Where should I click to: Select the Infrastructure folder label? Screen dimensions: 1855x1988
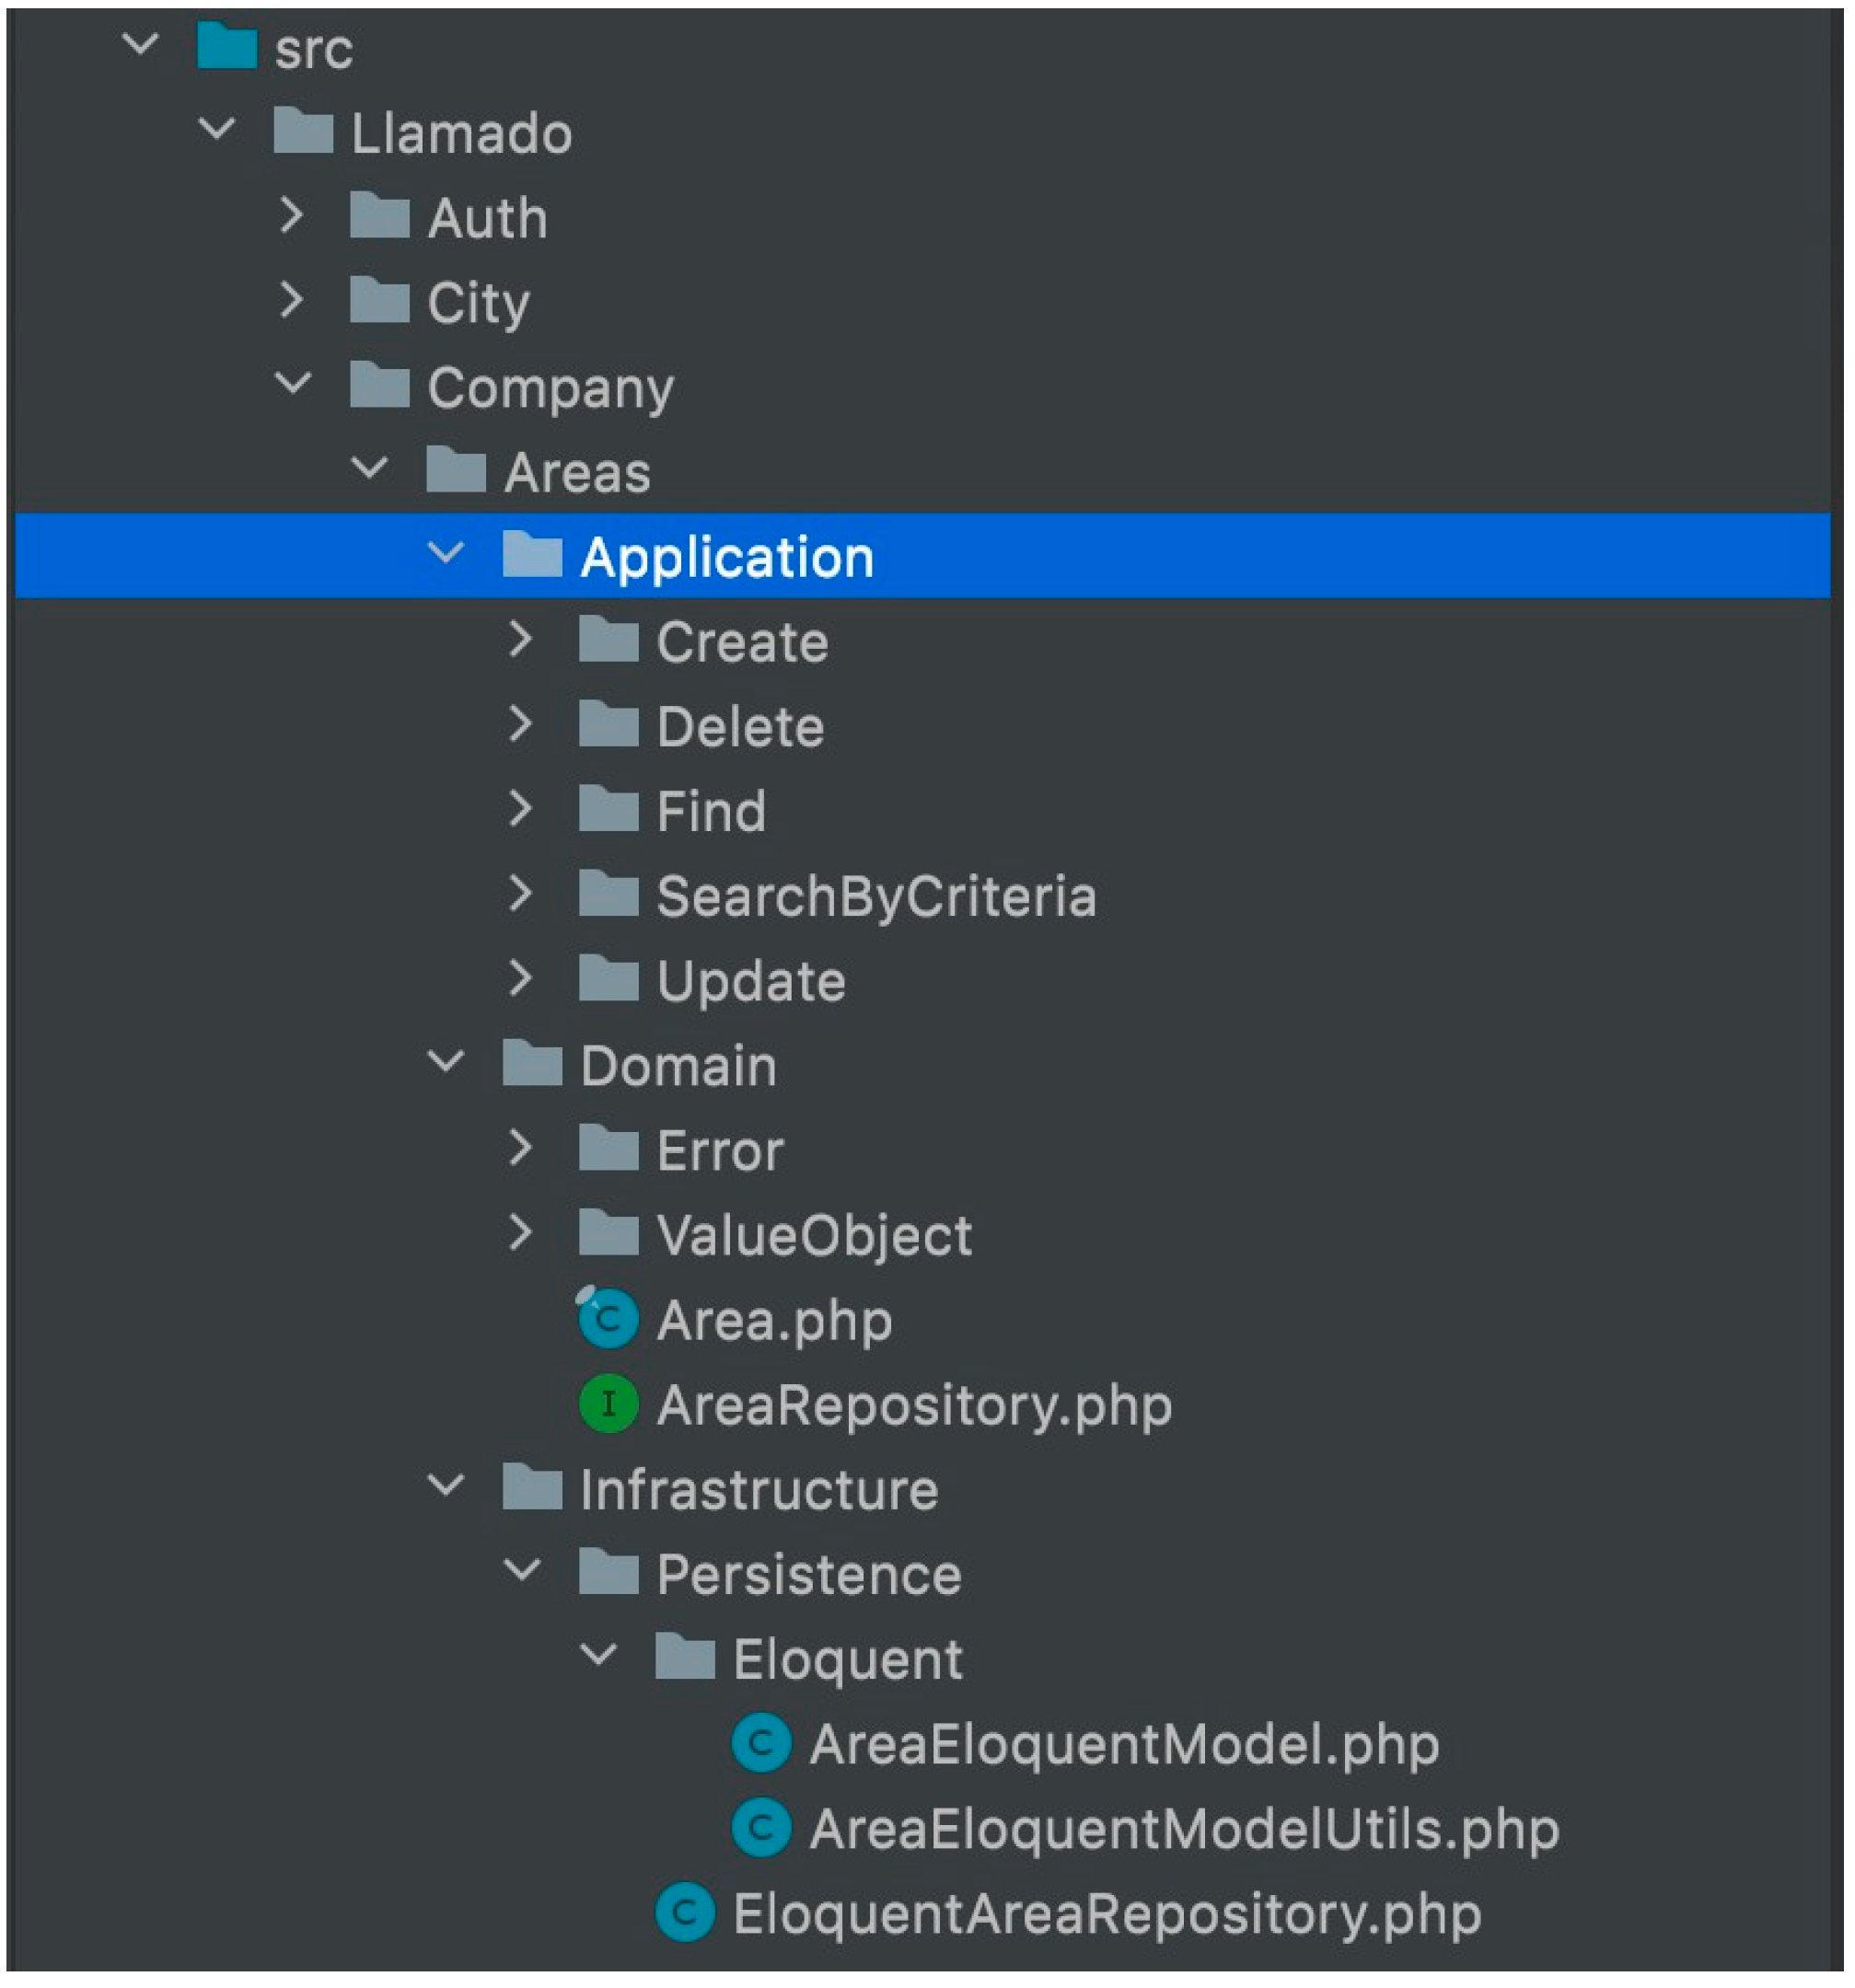pos(758,1490)
